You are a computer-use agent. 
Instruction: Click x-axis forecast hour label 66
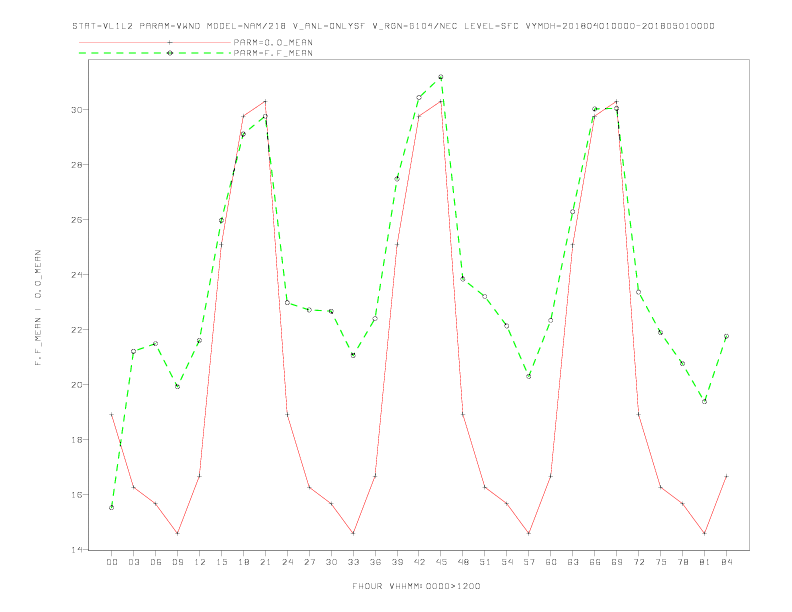click(595, 562)
